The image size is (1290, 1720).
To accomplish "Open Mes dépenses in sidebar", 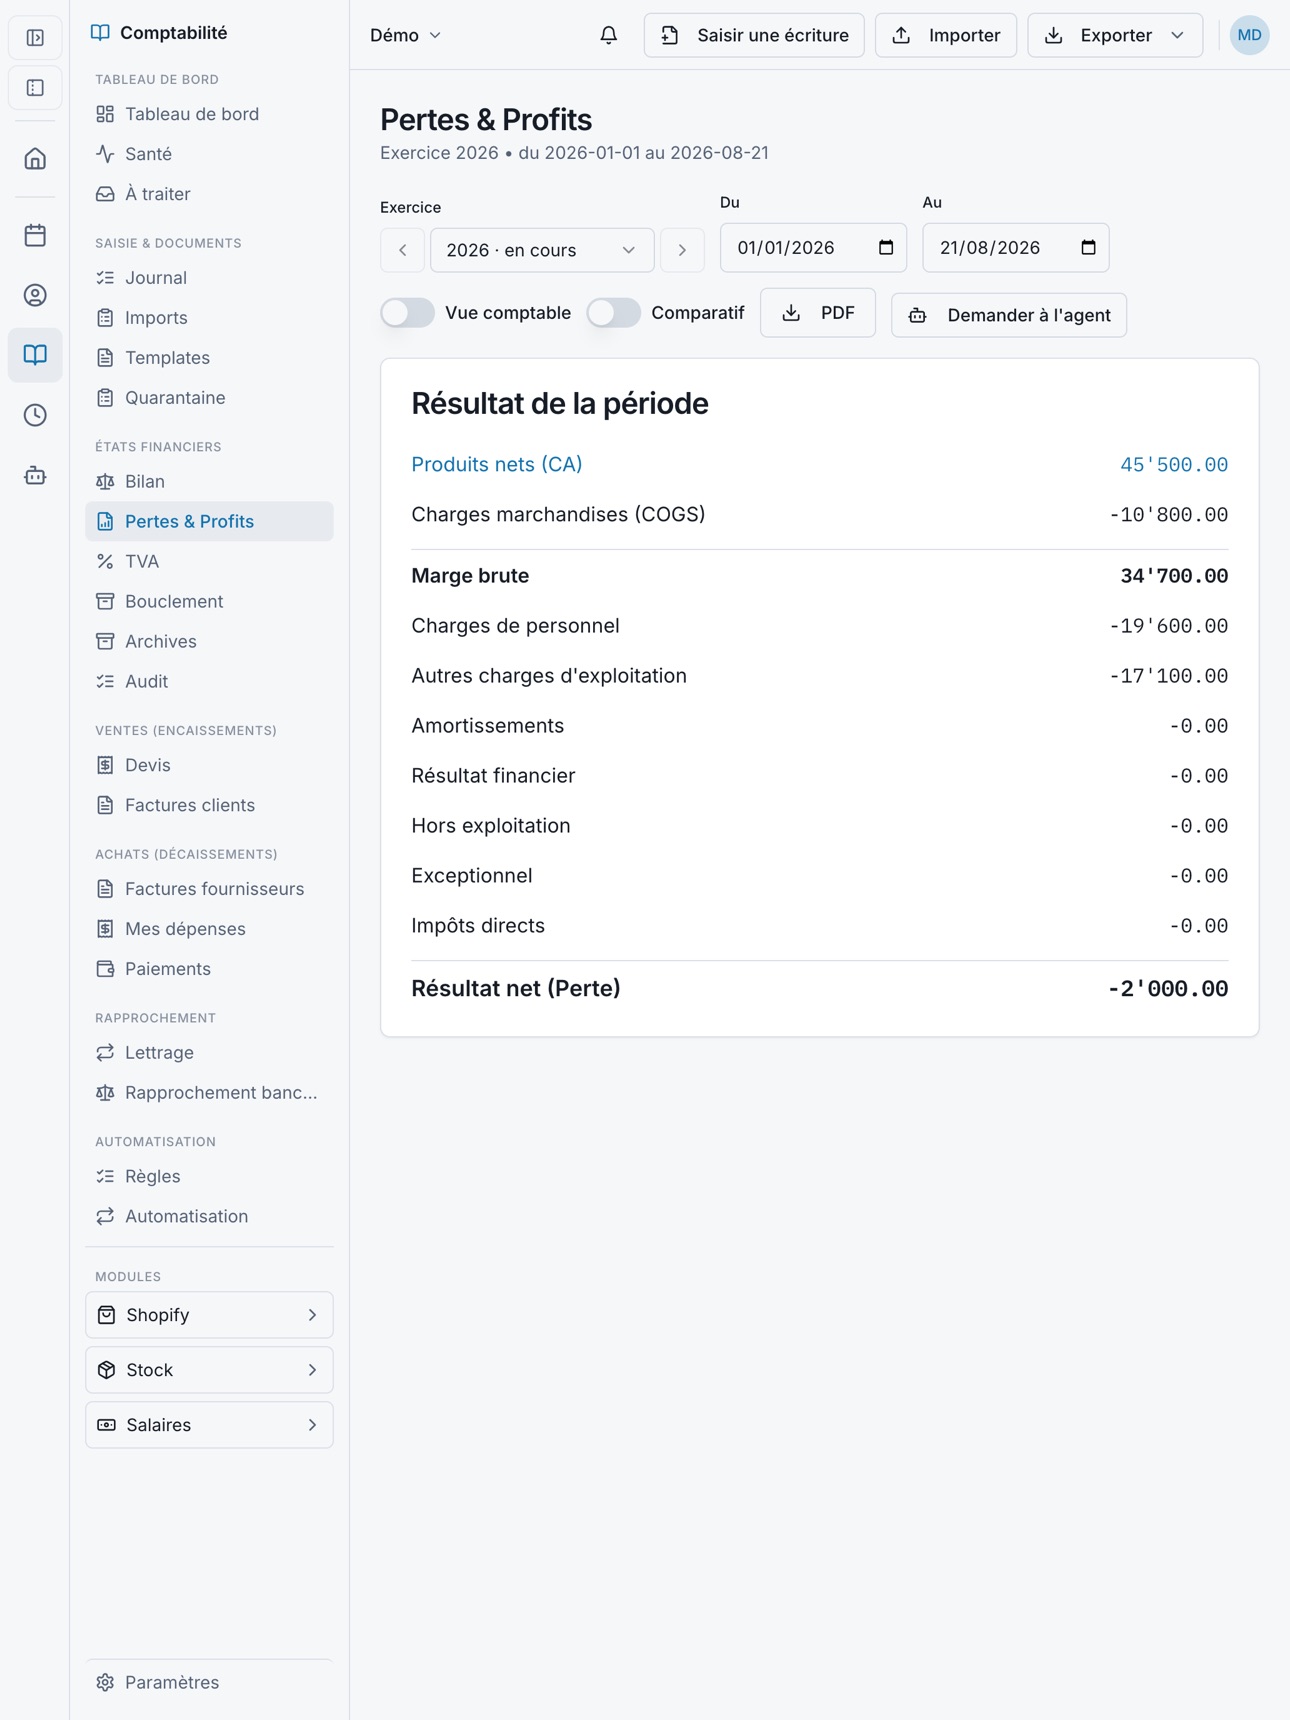I will 209,929.
